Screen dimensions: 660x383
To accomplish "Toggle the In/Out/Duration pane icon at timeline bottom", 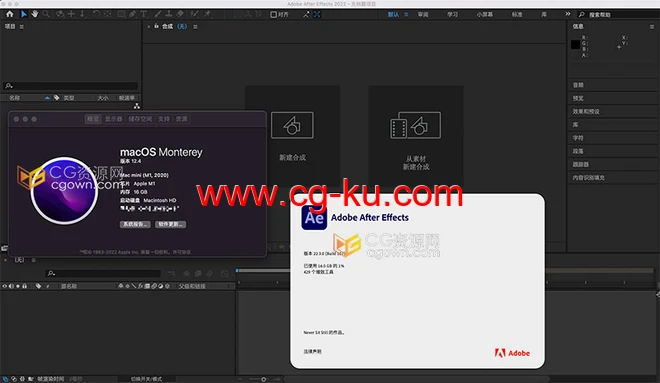I will tap(22, 379).
